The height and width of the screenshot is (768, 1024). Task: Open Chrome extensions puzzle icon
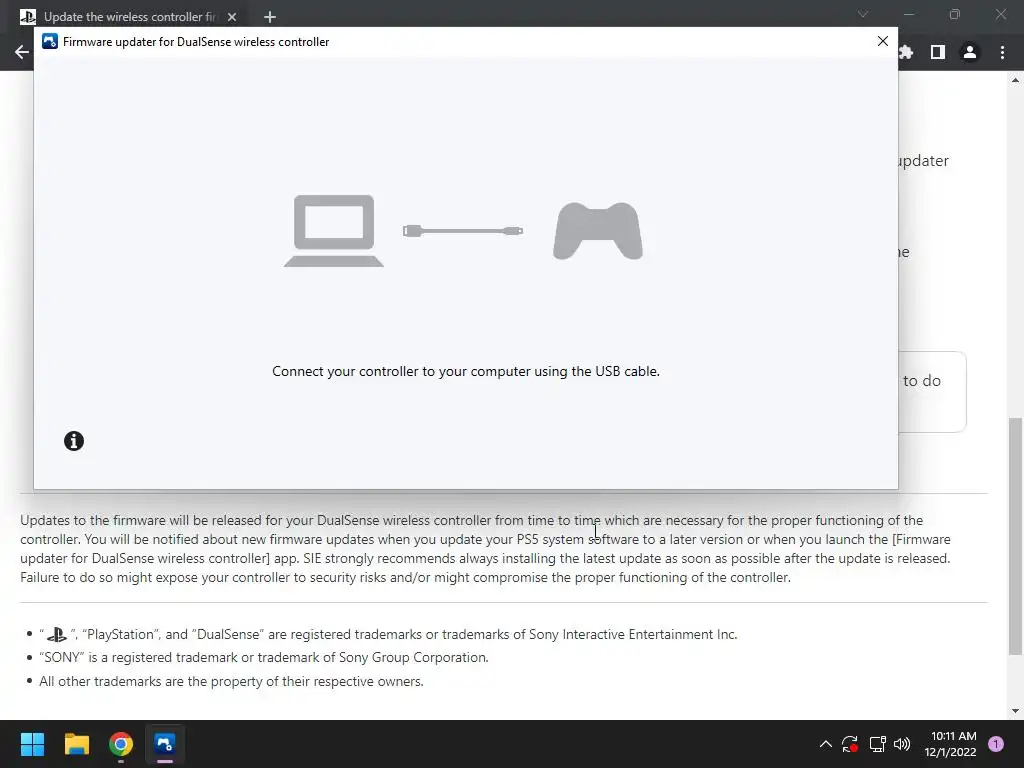(x=906, y=52)
